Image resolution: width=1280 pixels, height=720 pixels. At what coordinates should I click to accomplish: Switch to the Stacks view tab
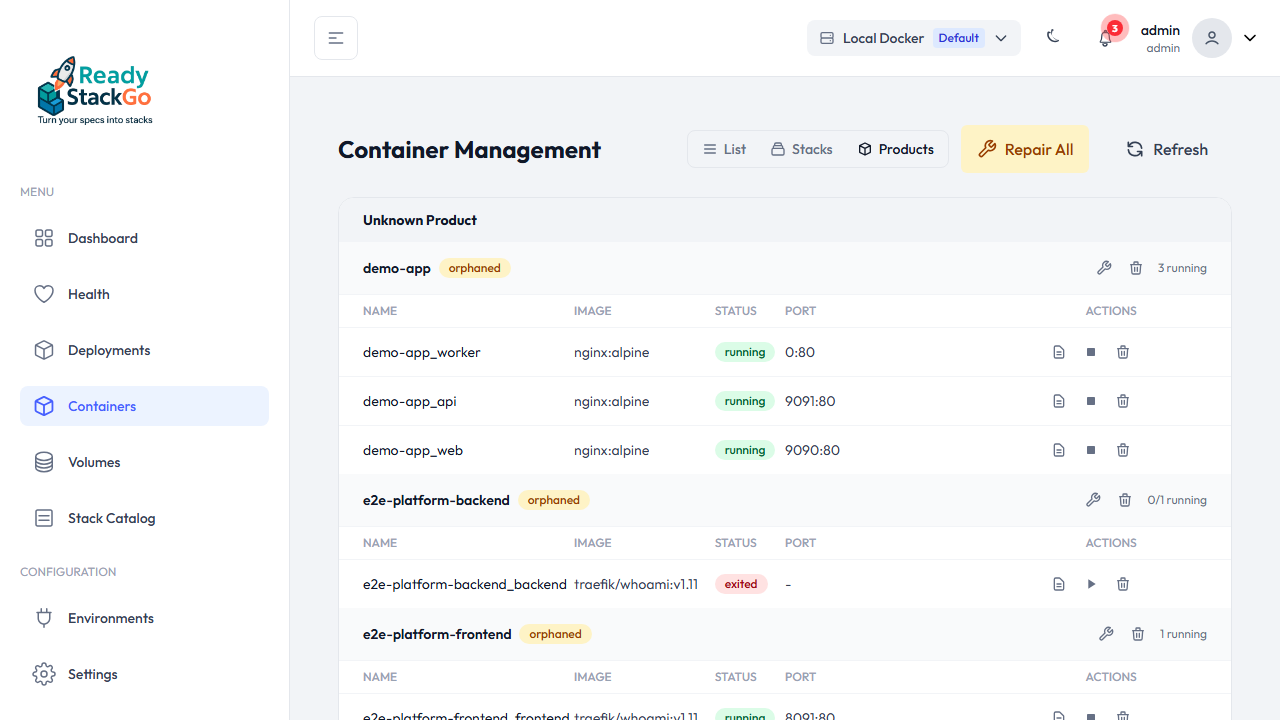click(x=801, y=148)
